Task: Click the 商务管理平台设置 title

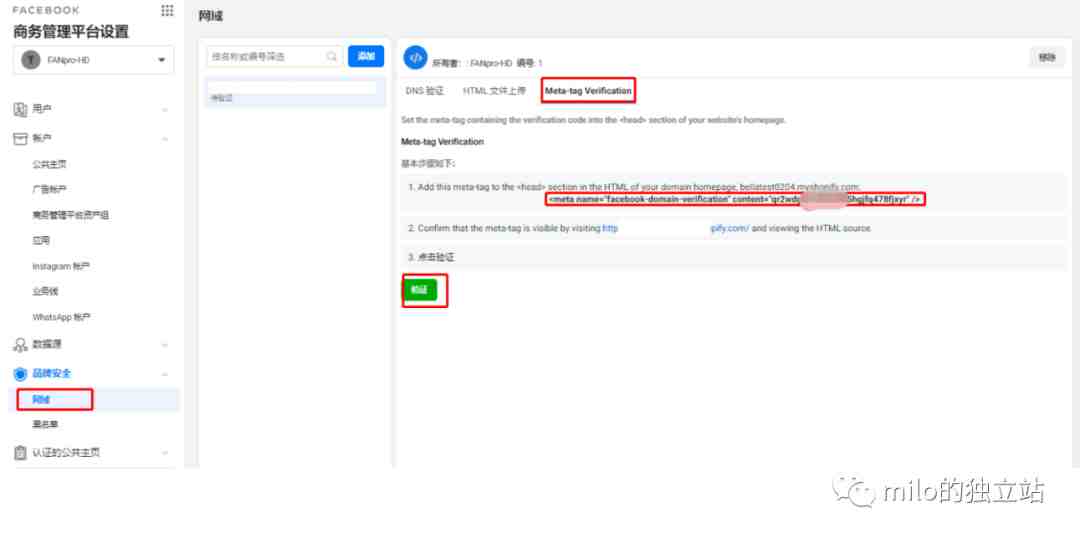Action: coord(71,32)
